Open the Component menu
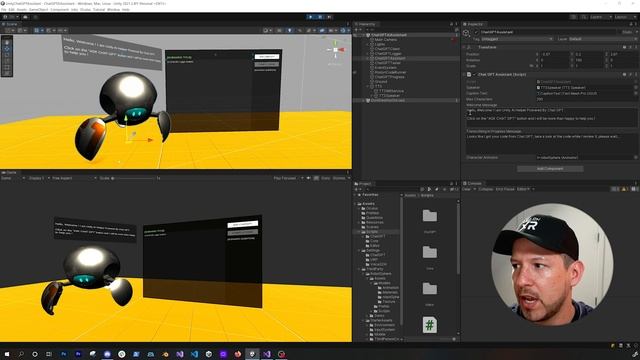The height and width of the screenshot is (360, 640). (x=60, y=9)
